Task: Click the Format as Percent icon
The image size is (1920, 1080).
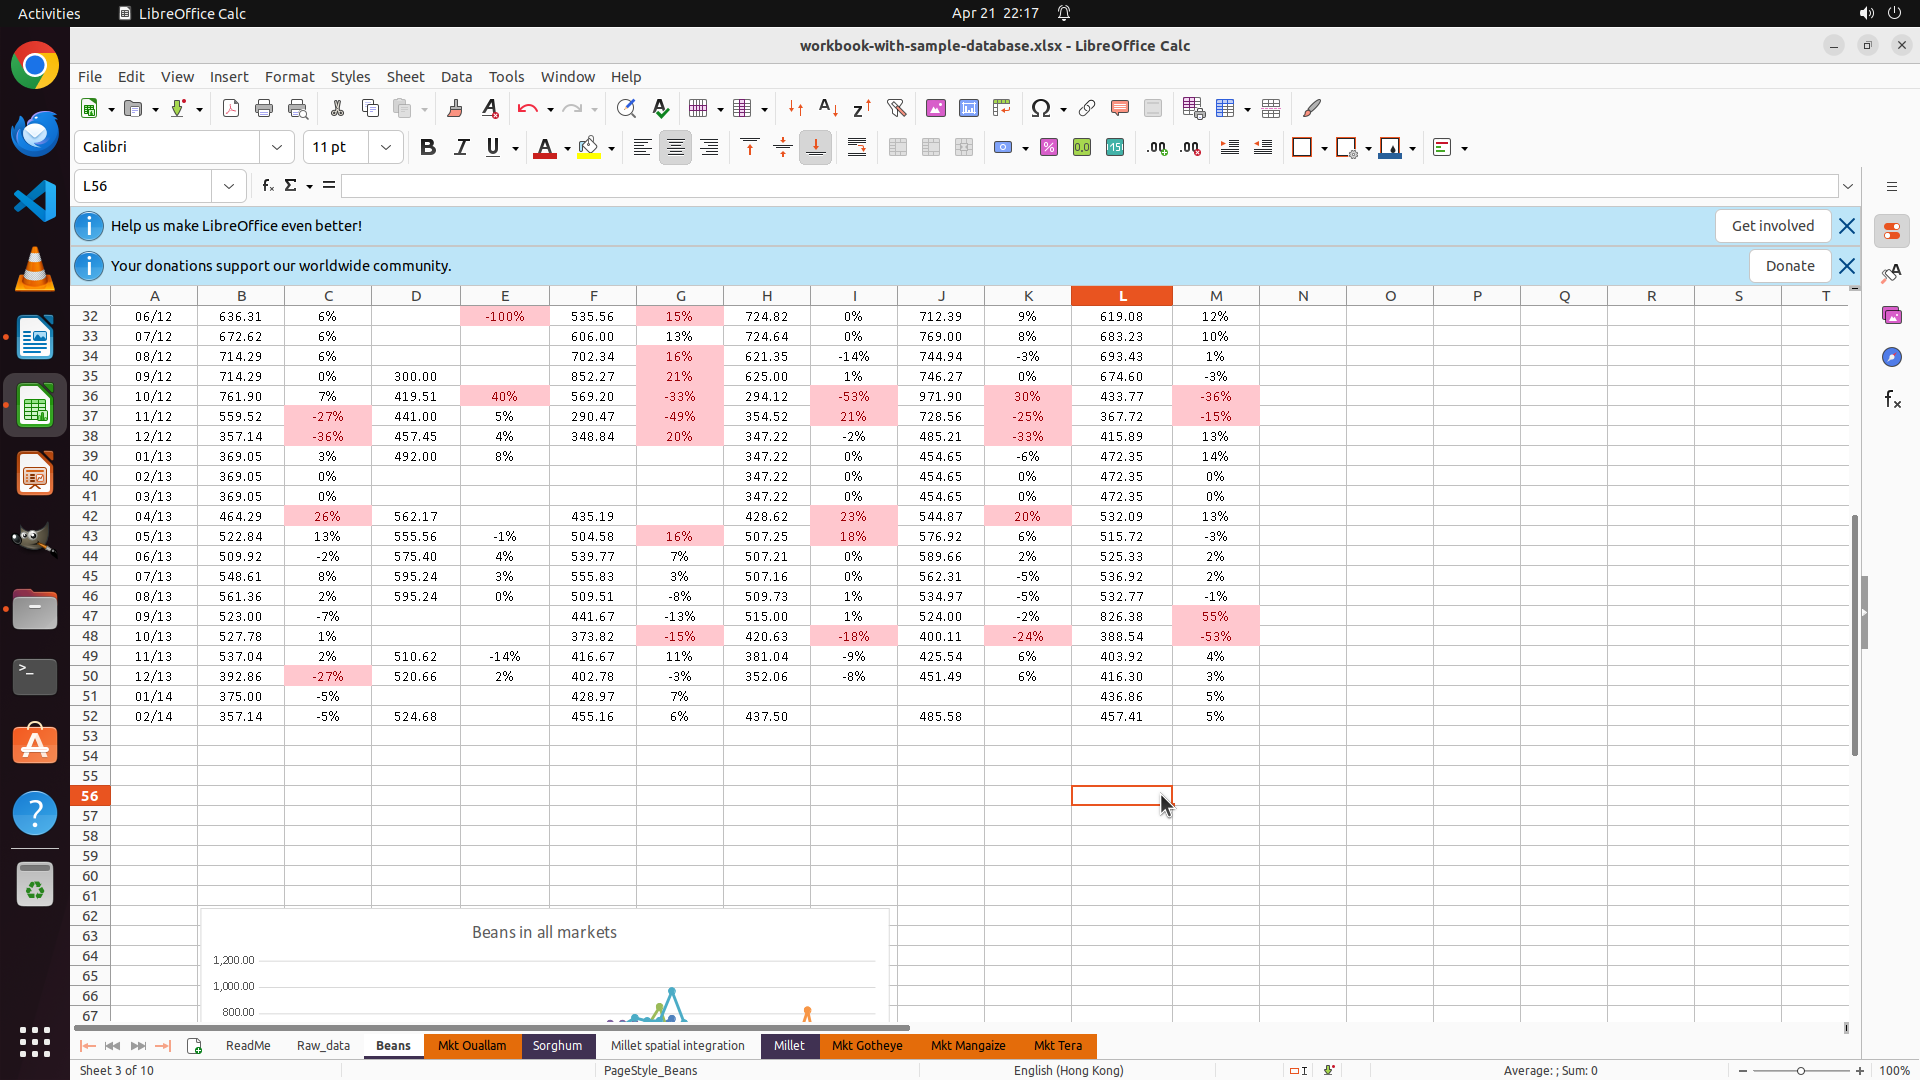Action: coord(1049,148)
